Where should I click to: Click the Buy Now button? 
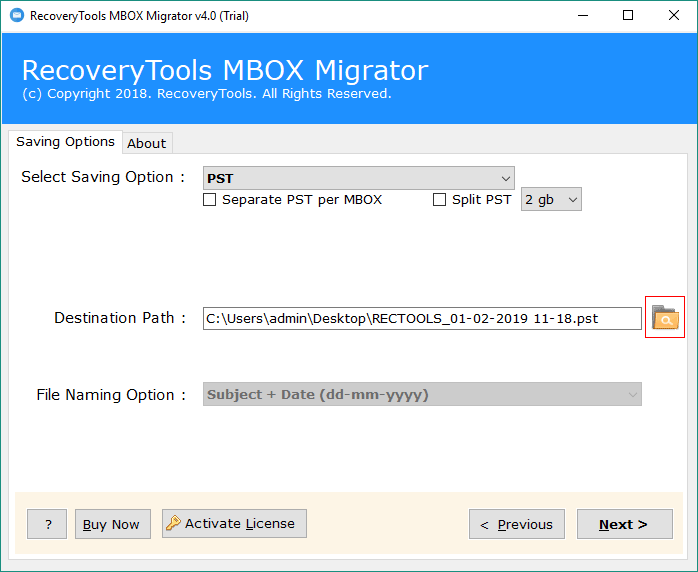[113, 524]
